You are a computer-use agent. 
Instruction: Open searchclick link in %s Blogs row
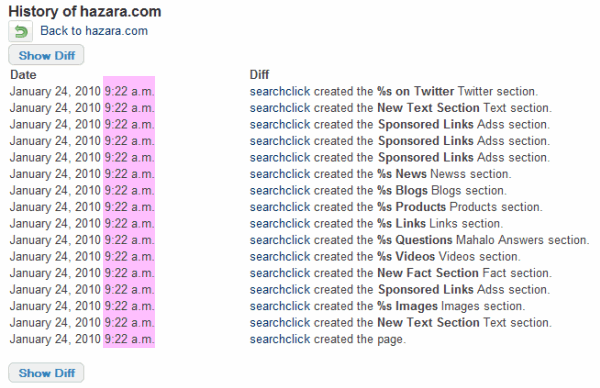280,191
